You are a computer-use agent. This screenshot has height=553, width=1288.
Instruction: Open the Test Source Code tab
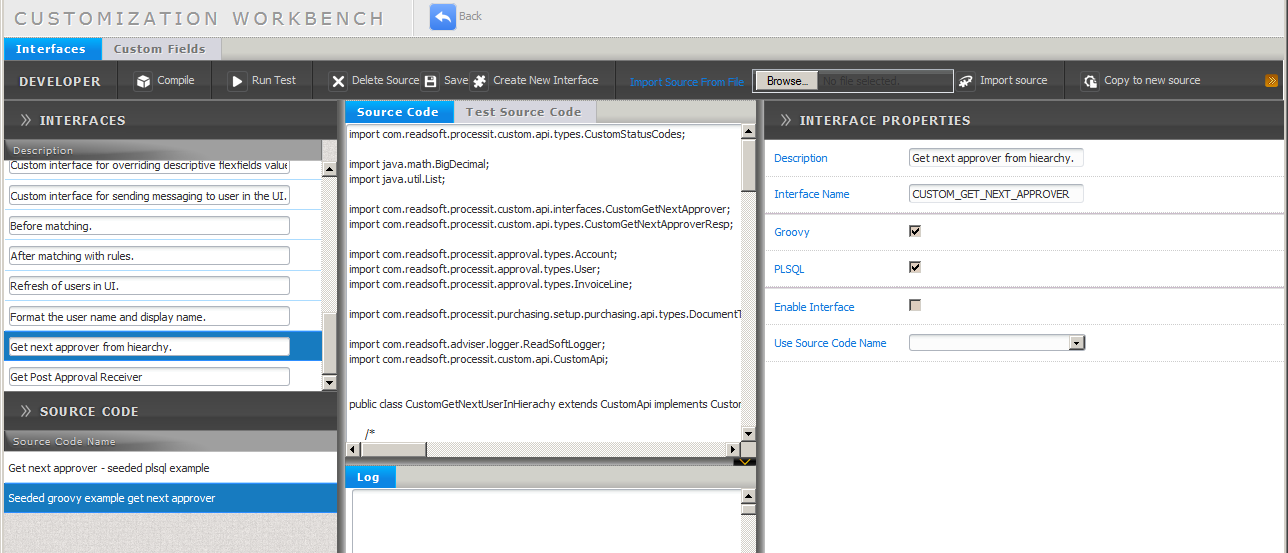click(x=523, y=112)
